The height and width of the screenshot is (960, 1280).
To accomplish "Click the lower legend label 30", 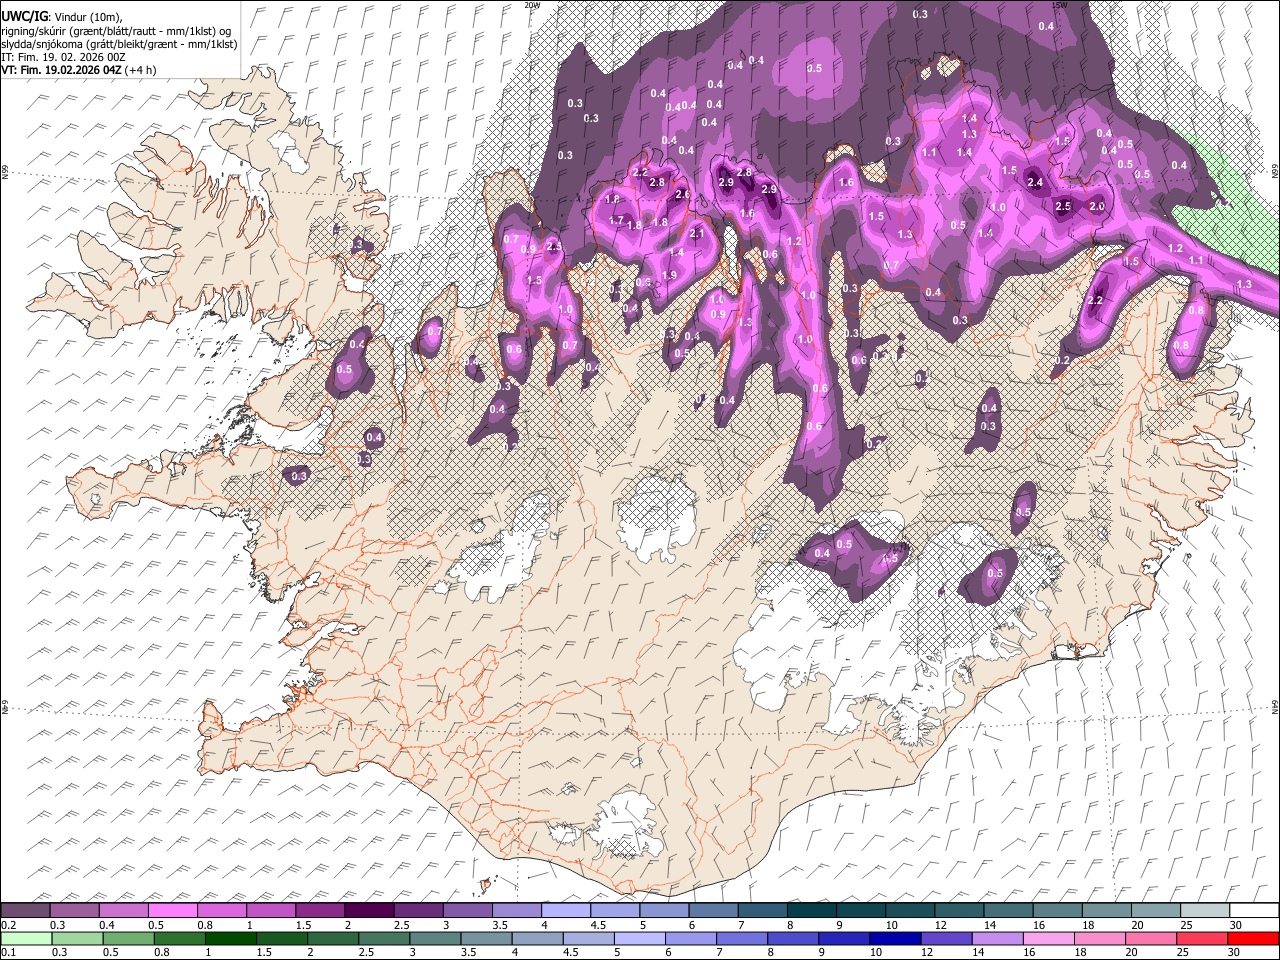I will [1236, 952].
